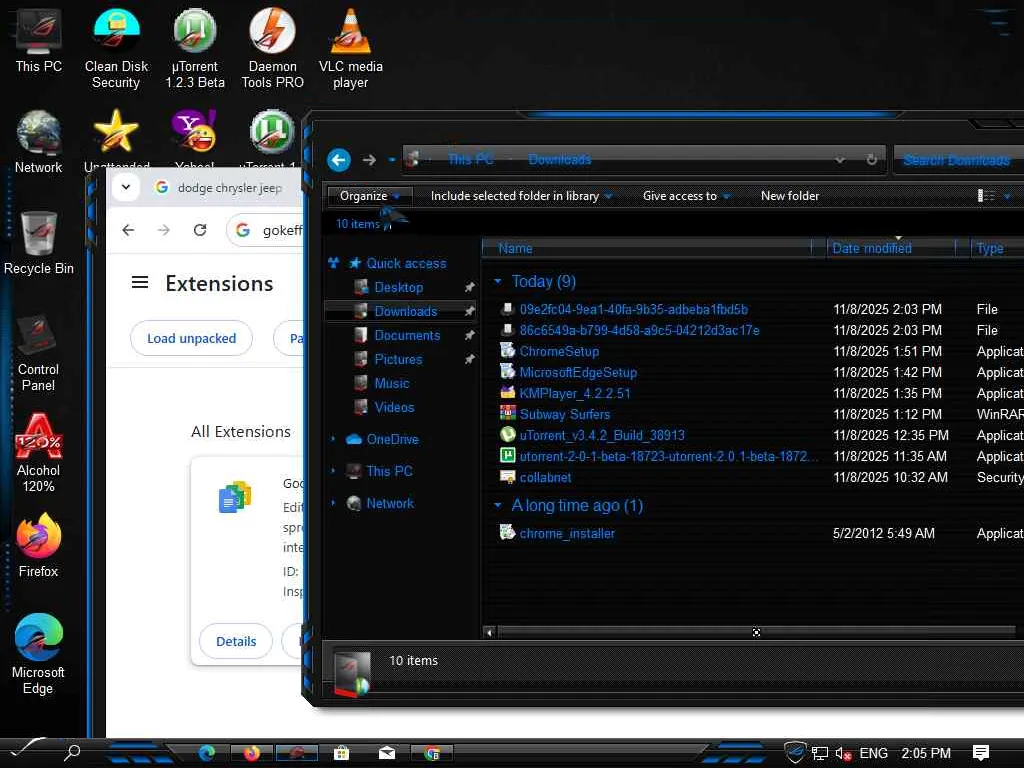Expand Network in the navigation pane
This screenshot has height=768, width=1024.
pos(333,503)
